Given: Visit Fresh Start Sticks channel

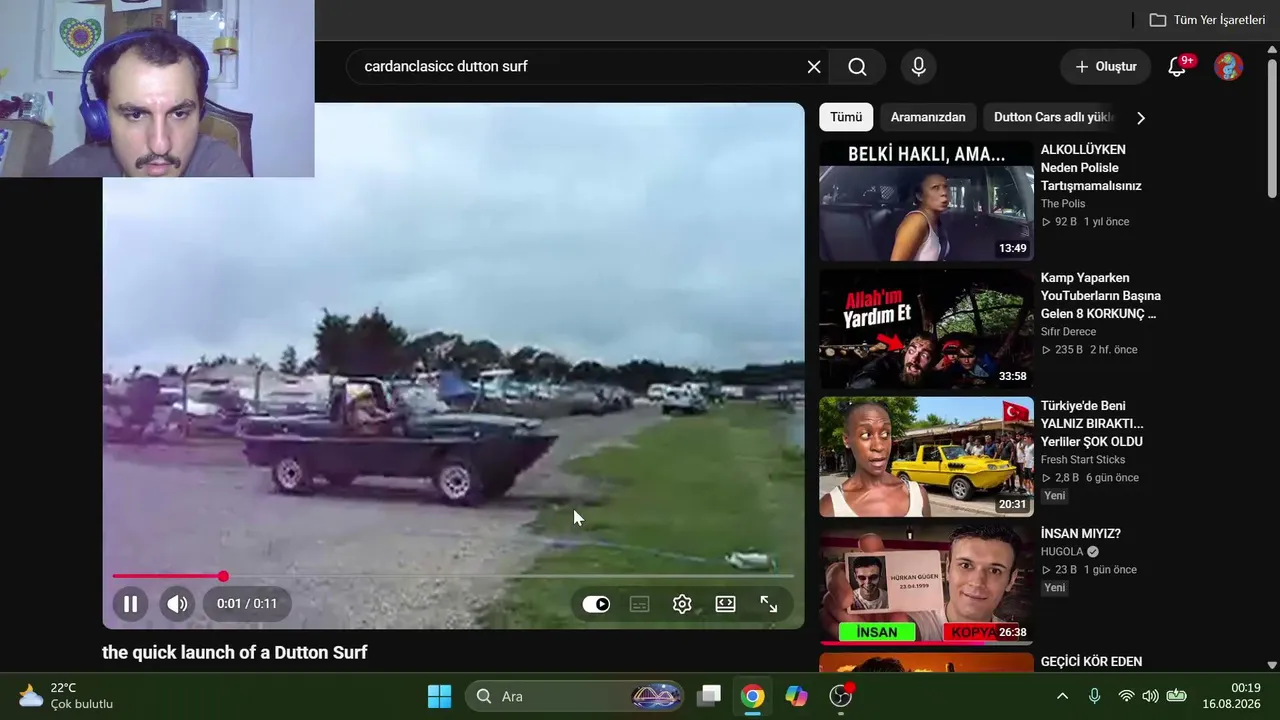Looking at the screenshot, I should tap(1083, 460).
